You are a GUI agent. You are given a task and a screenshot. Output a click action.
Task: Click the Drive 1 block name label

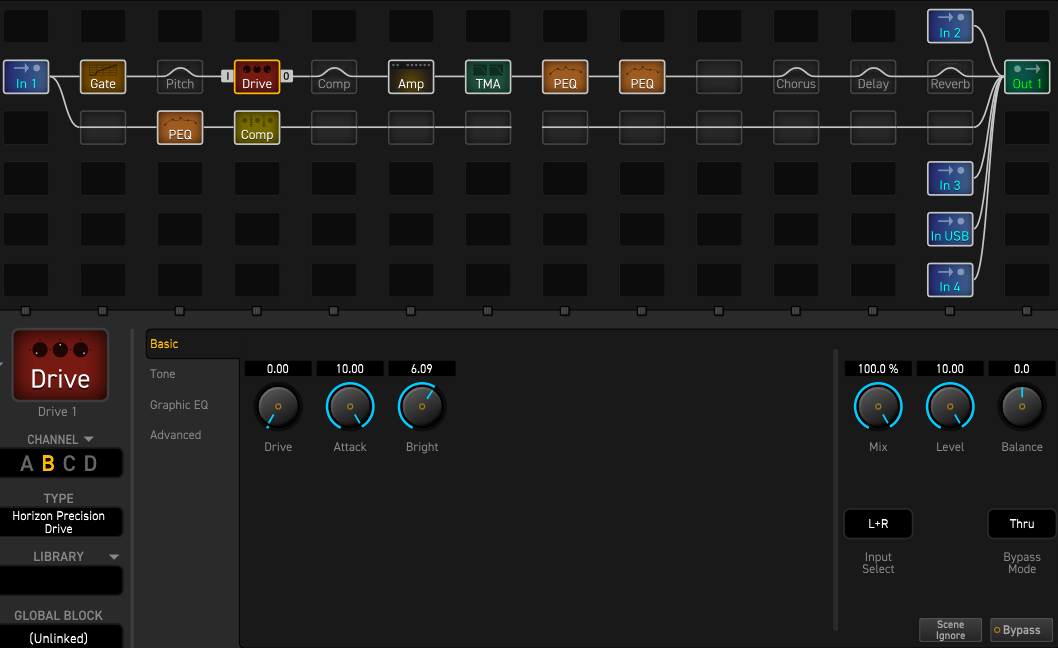pos(57,412)
